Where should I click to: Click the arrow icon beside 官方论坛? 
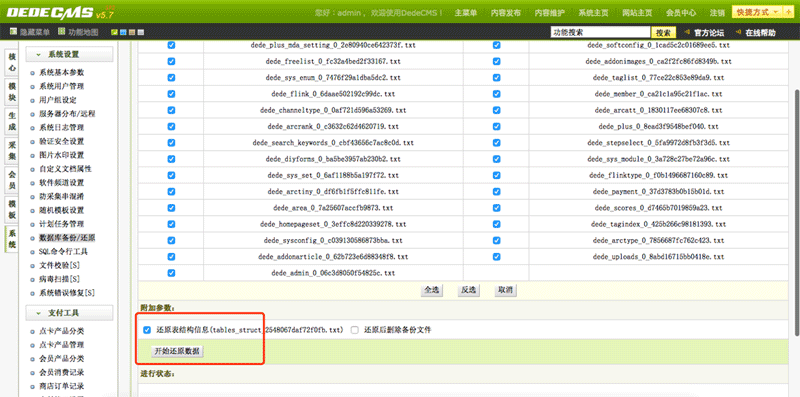[x=686, y=33]
